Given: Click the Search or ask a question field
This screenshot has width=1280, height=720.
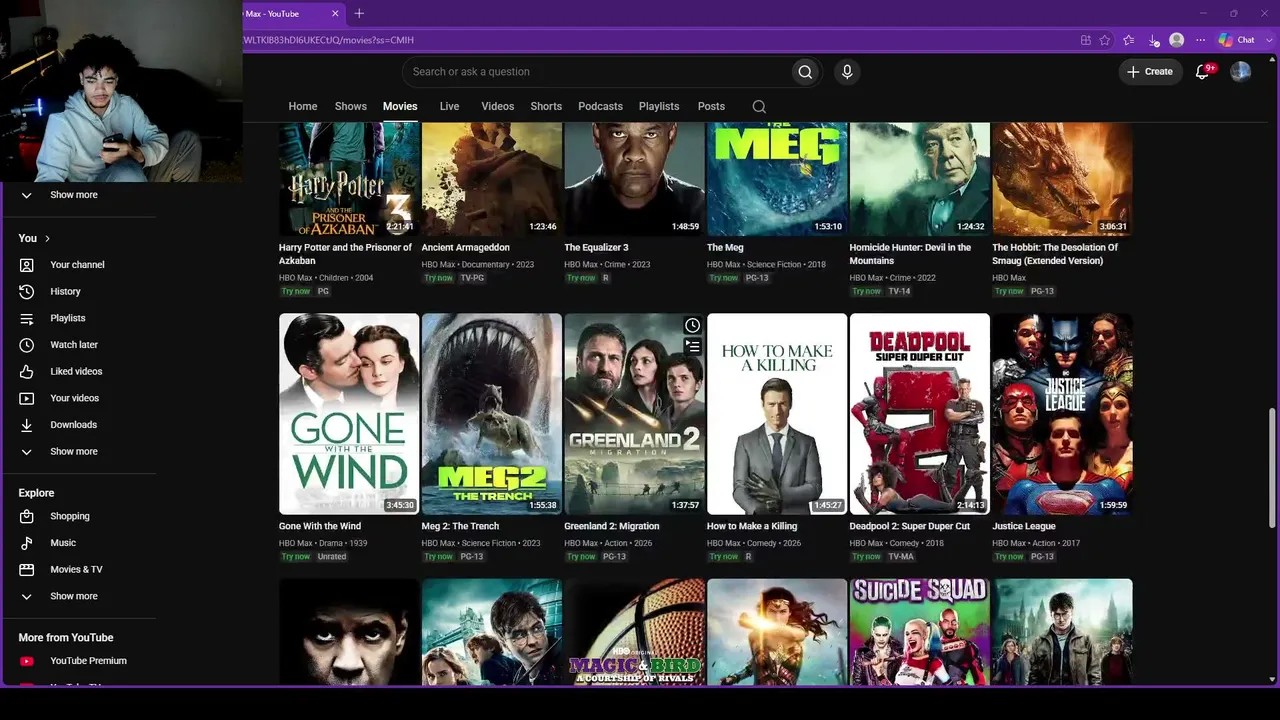Looking at the screenshot, I should pyautogui.click(x=596, y=72).
